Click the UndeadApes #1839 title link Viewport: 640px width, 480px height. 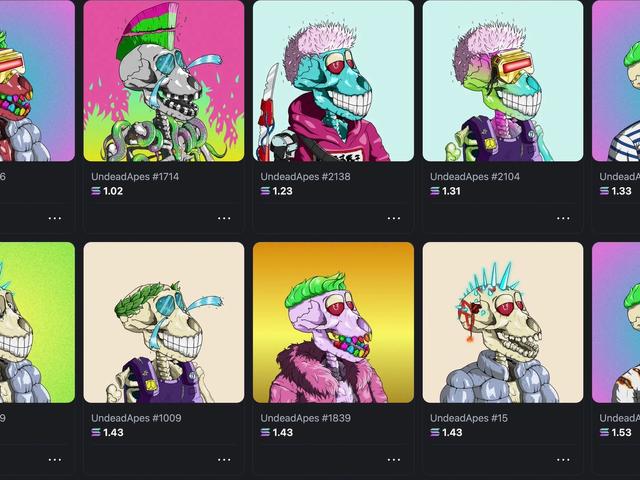(x=305, y=418)
